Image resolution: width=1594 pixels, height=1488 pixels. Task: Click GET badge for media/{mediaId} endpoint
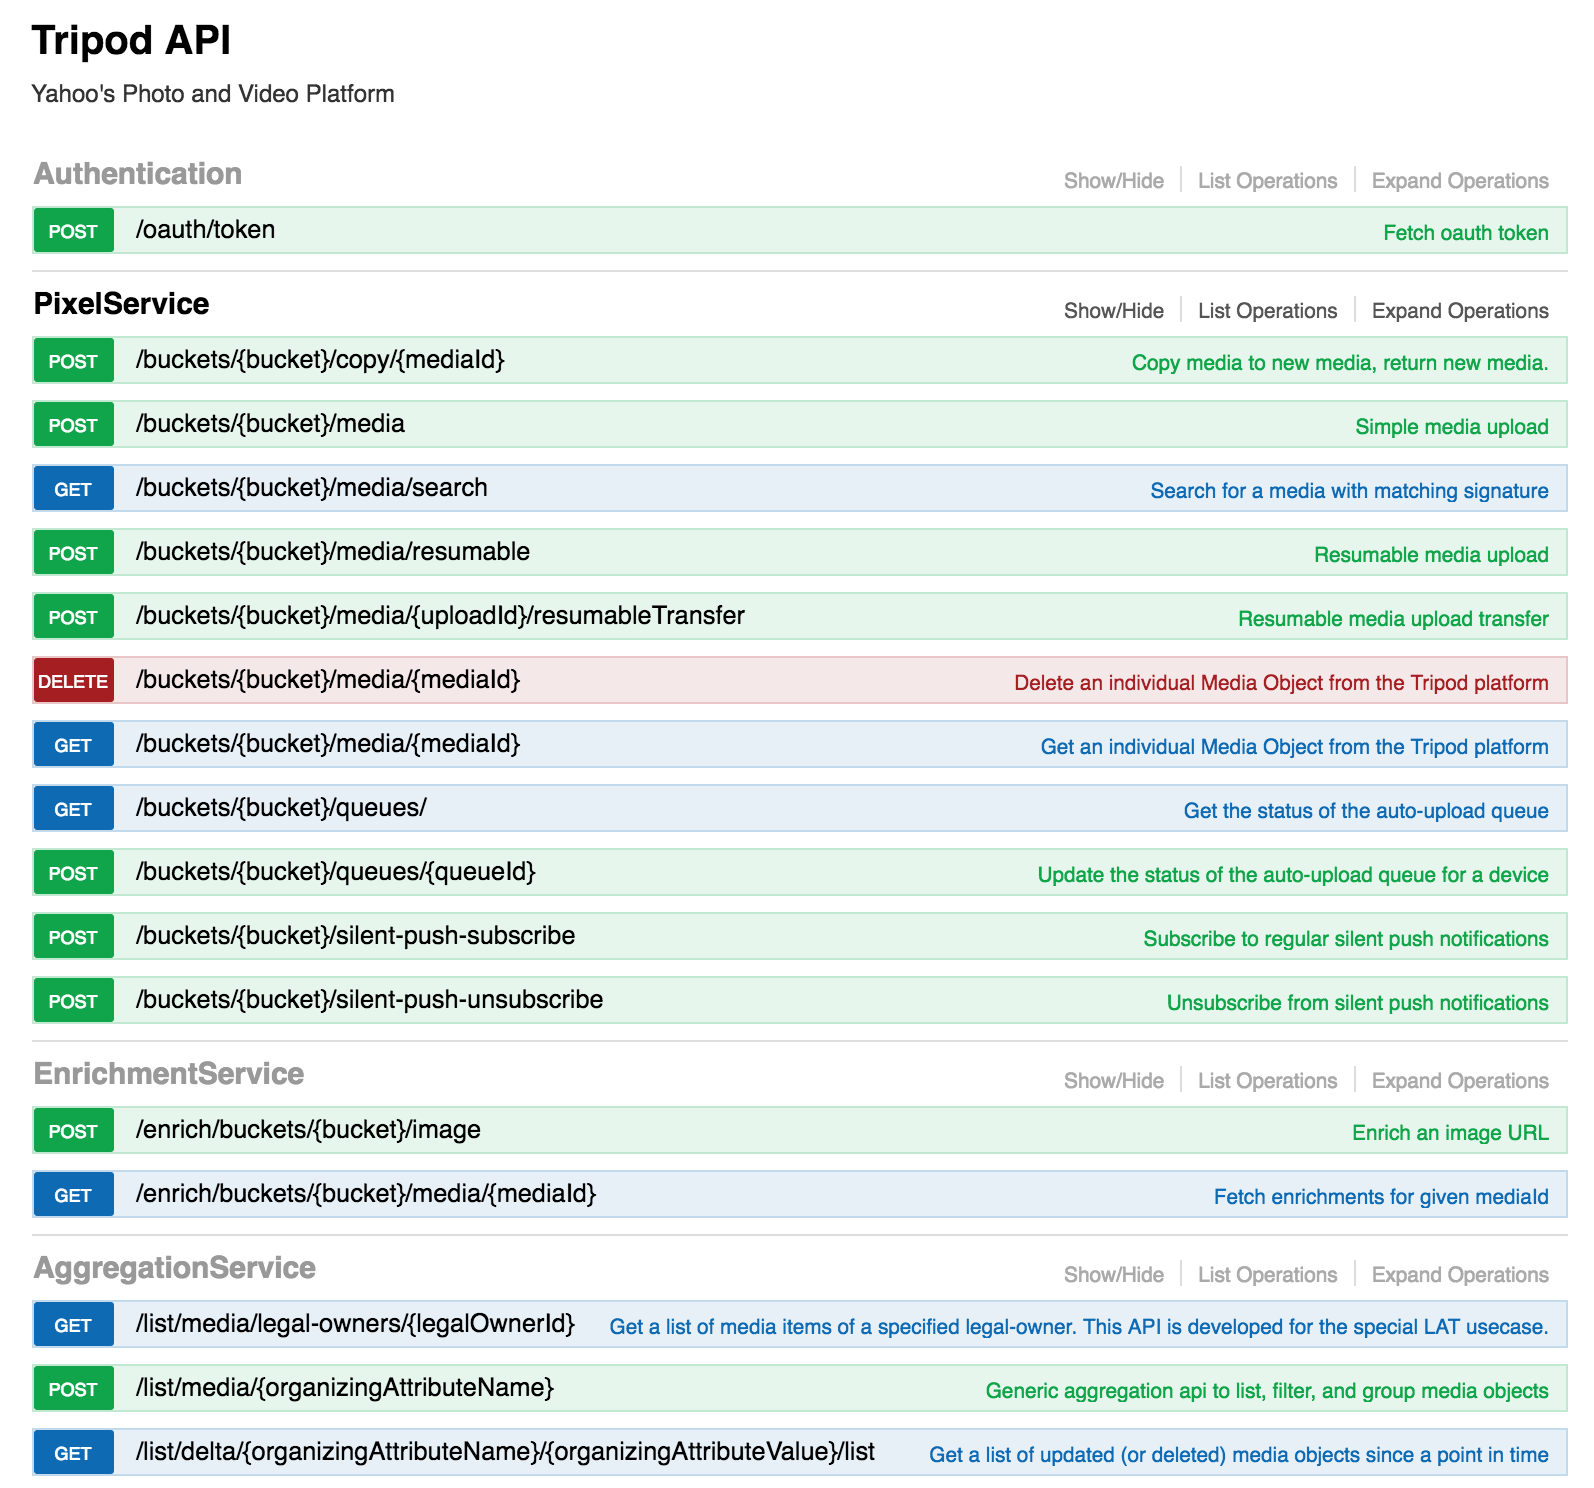coord(73,745)
